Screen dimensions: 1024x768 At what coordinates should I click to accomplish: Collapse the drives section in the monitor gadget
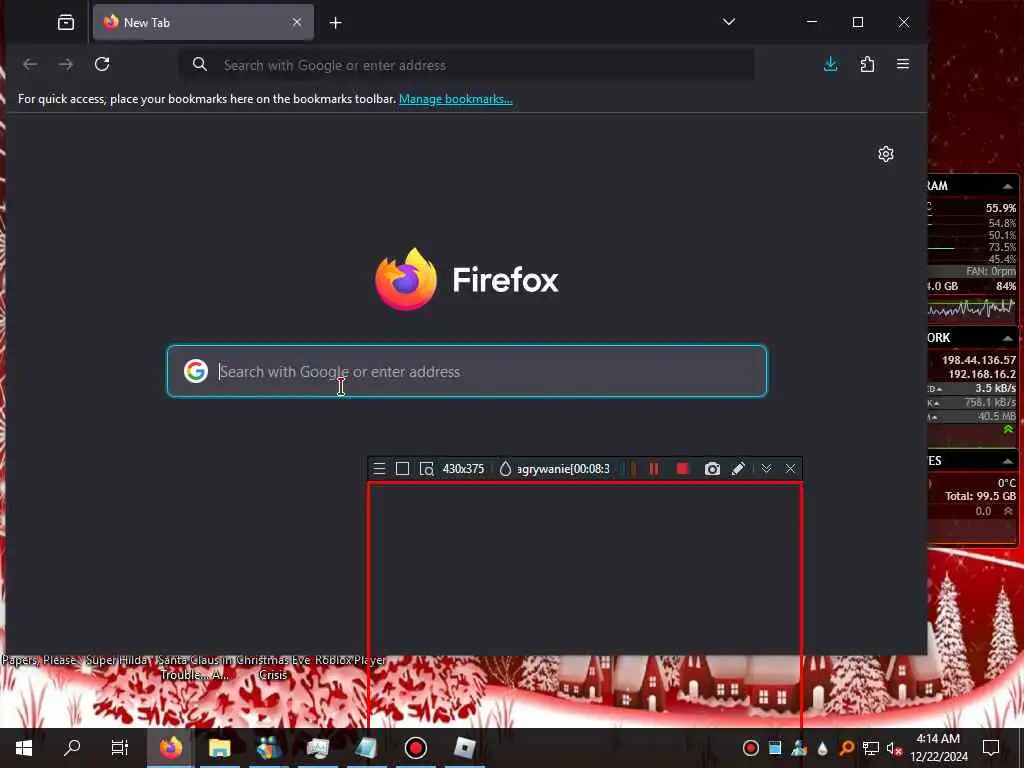pos(1007,461)
